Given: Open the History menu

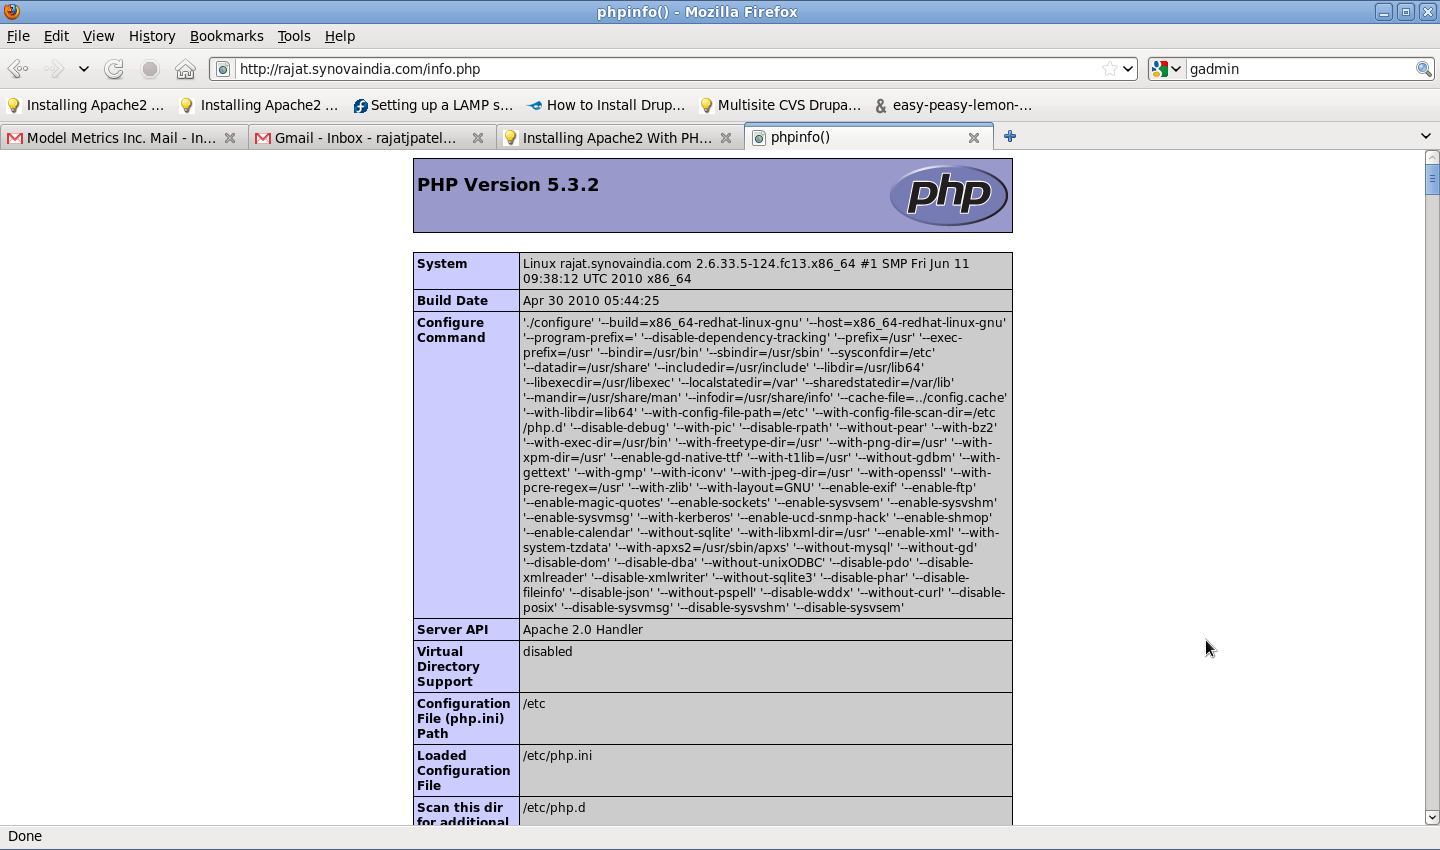Looking at the screenshot, I should point(152,36).
